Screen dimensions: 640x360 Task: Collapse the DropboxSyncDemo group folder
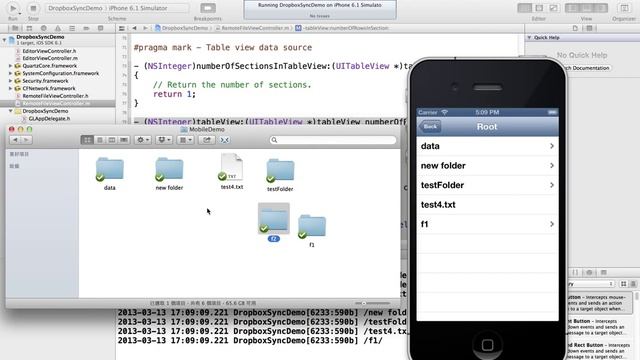(11, 111)
